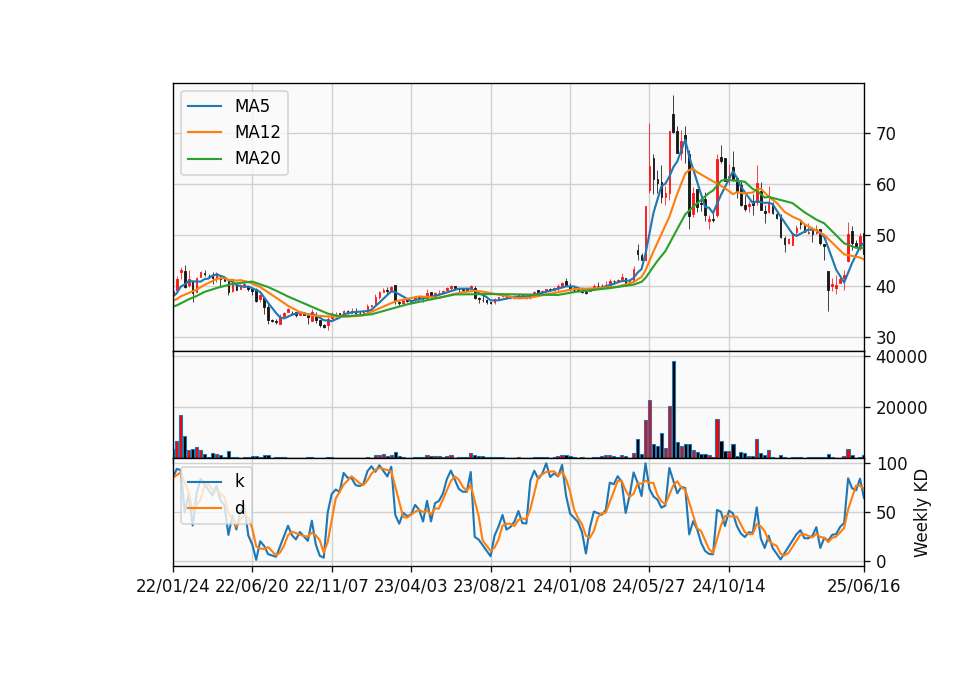Click the orange MA12 legend line sample
This screenshot has height=690, width=960.
click(204, 132)
